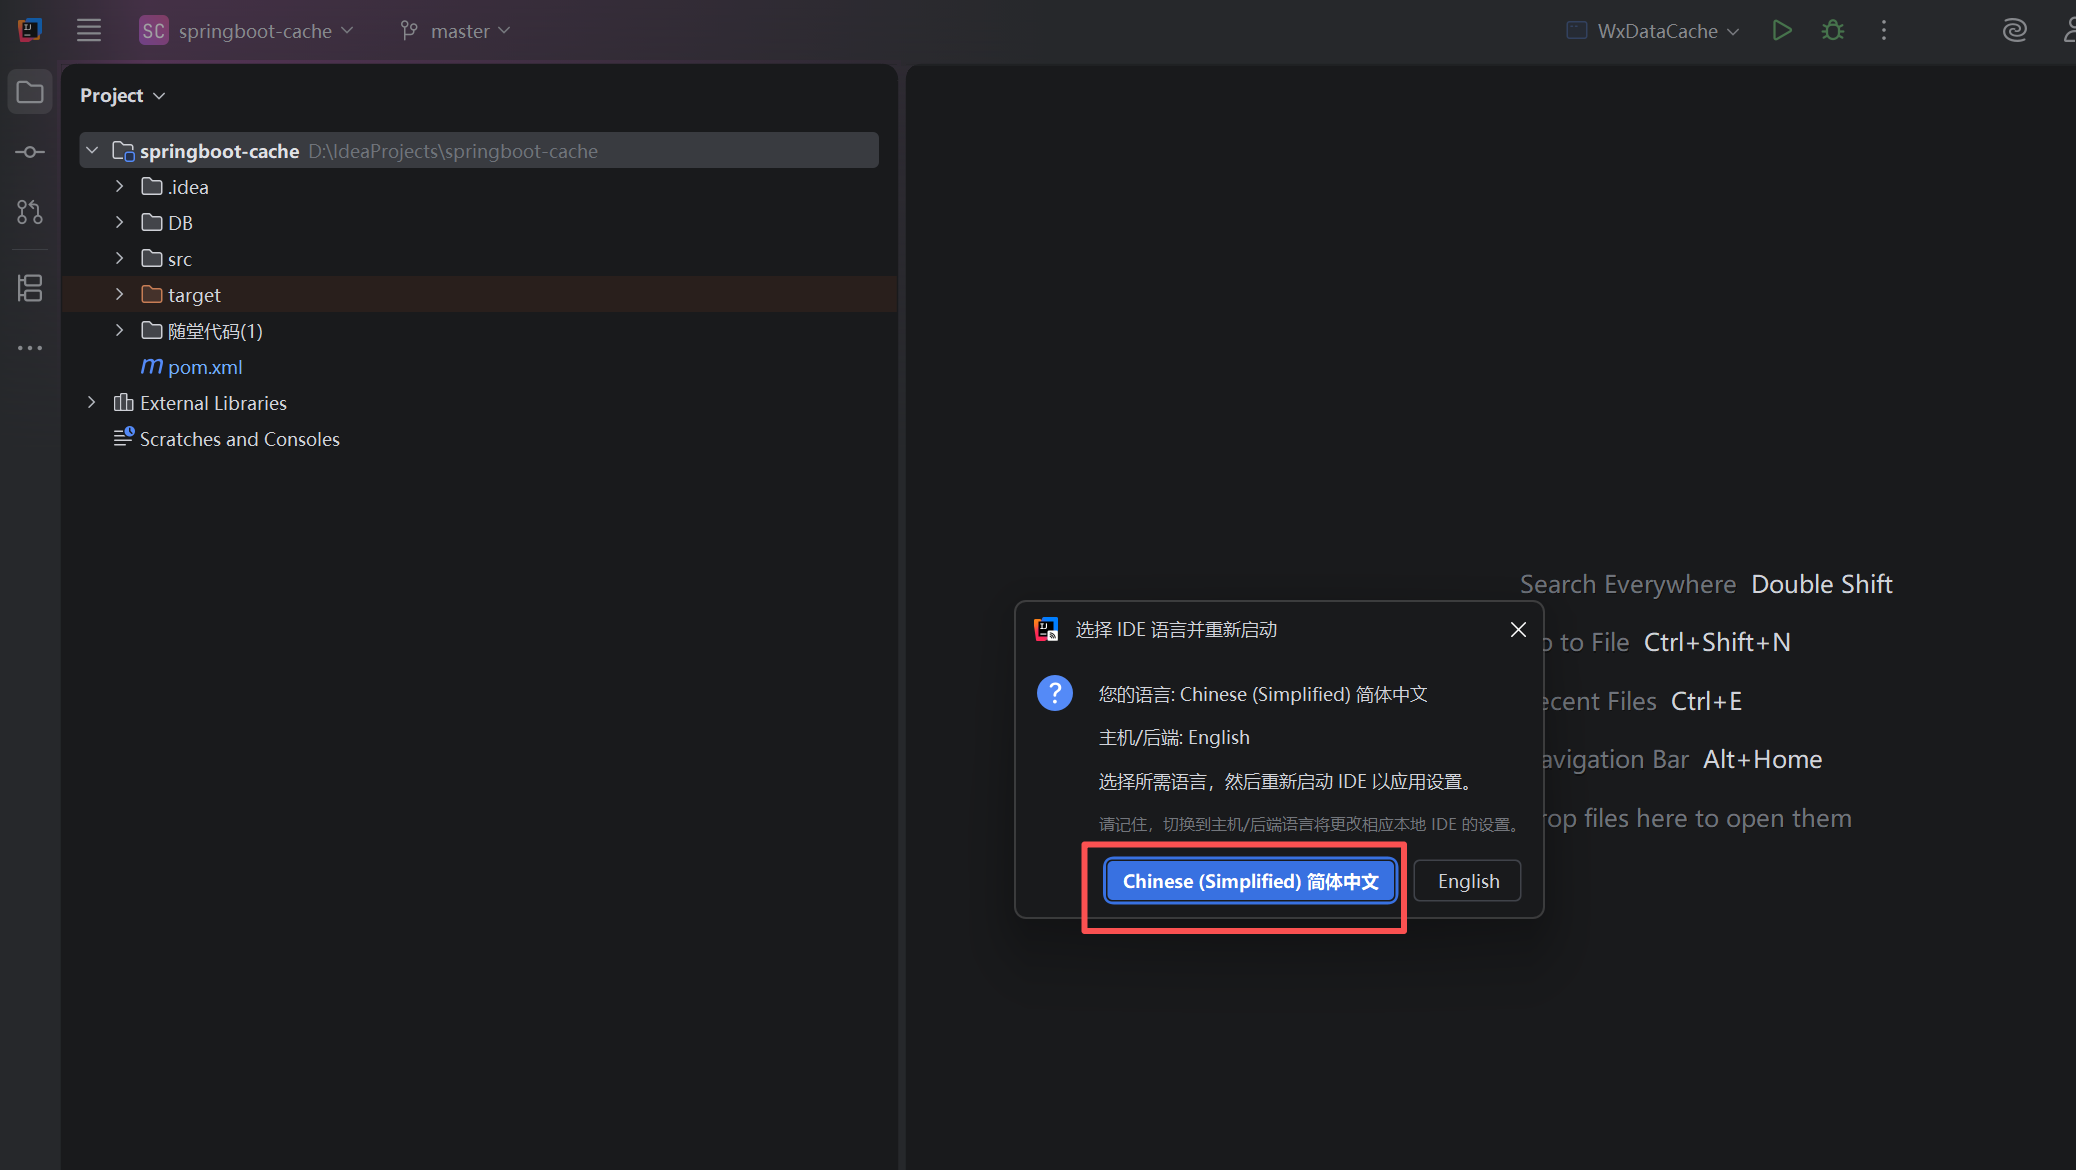Open the Project view options dropdown
This screenshot has width=2076, height=1170.
[122, 95]
